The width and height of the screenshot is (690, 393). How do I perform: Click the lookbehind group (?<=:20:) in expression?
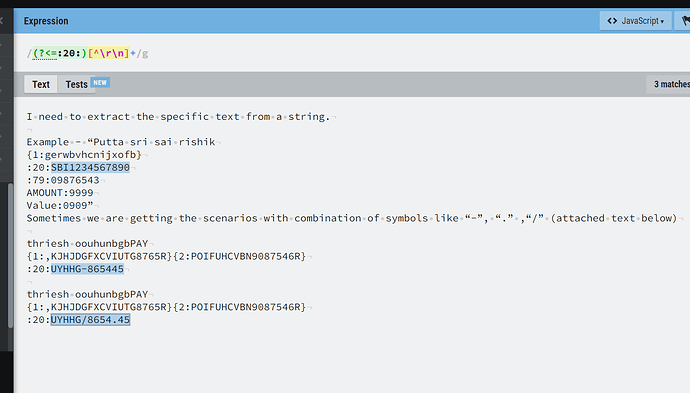pos(60,53)
